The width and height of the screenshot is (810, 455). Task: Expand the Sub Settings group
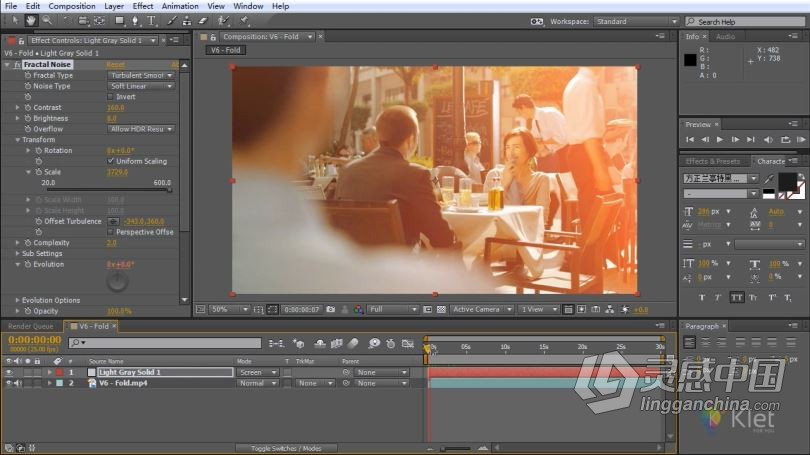point(18,254)
